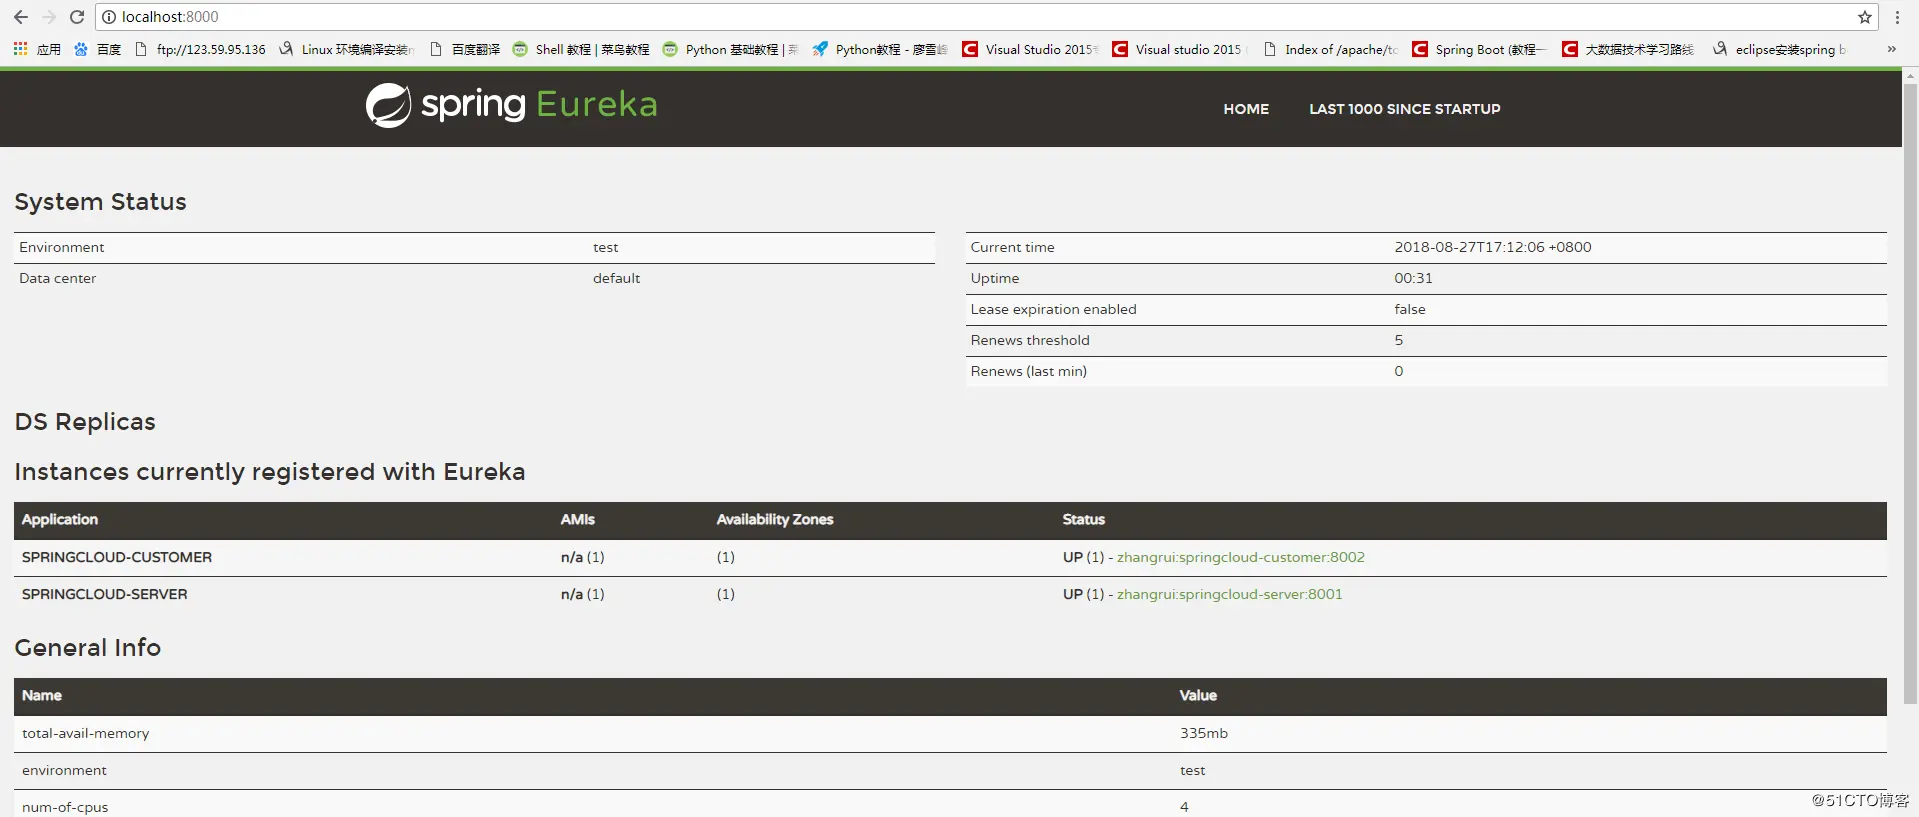Open big data learning roadmap bookmark
1919x817 pixels.
tap(1628, 49)
